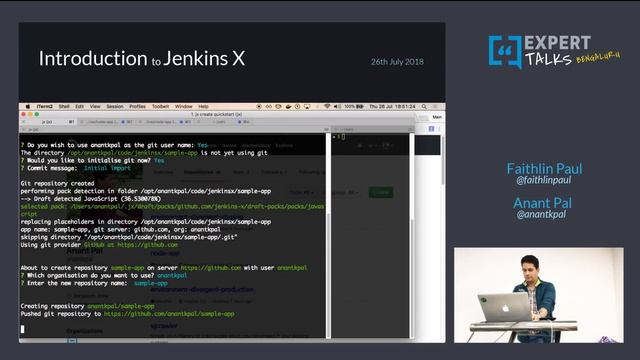Click the Time Machine clock icon in menu bar
640x360 pixels.
click(298, 107)
